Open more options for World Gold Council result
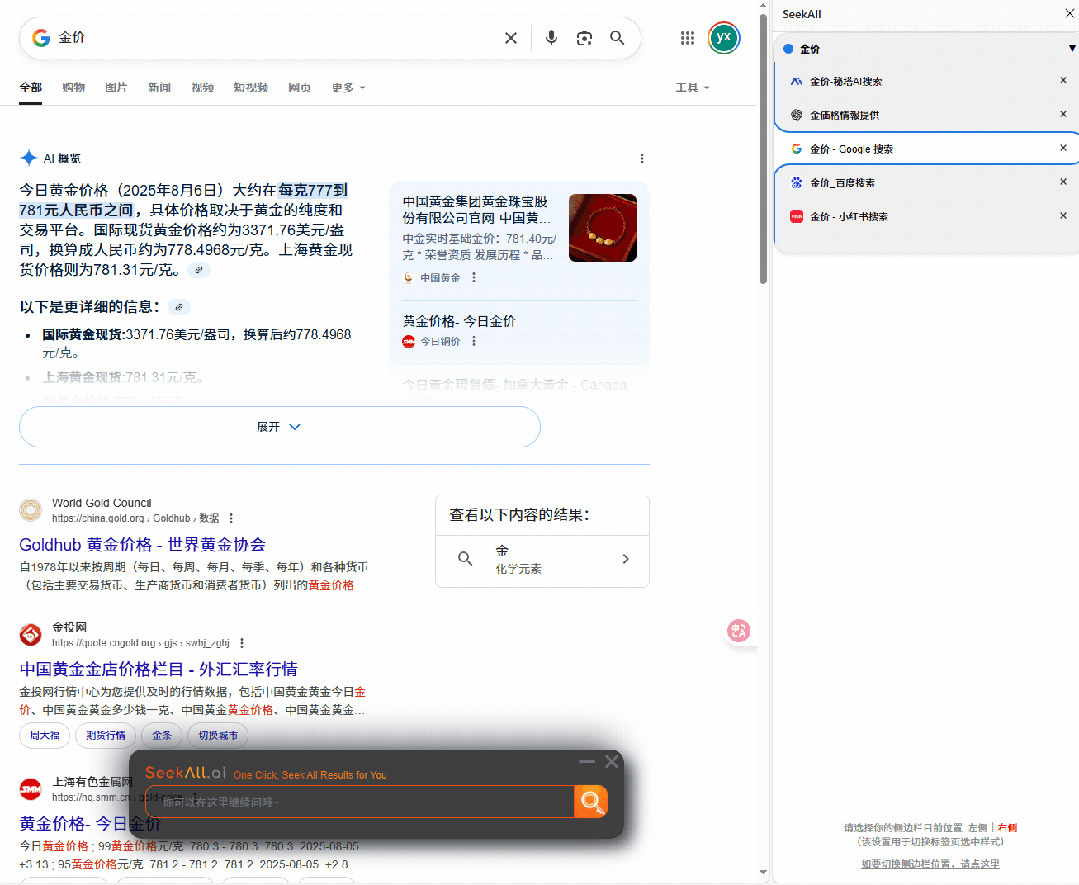Image resolution: width=1079 pixels, height=885 pixels. point(231,518)
